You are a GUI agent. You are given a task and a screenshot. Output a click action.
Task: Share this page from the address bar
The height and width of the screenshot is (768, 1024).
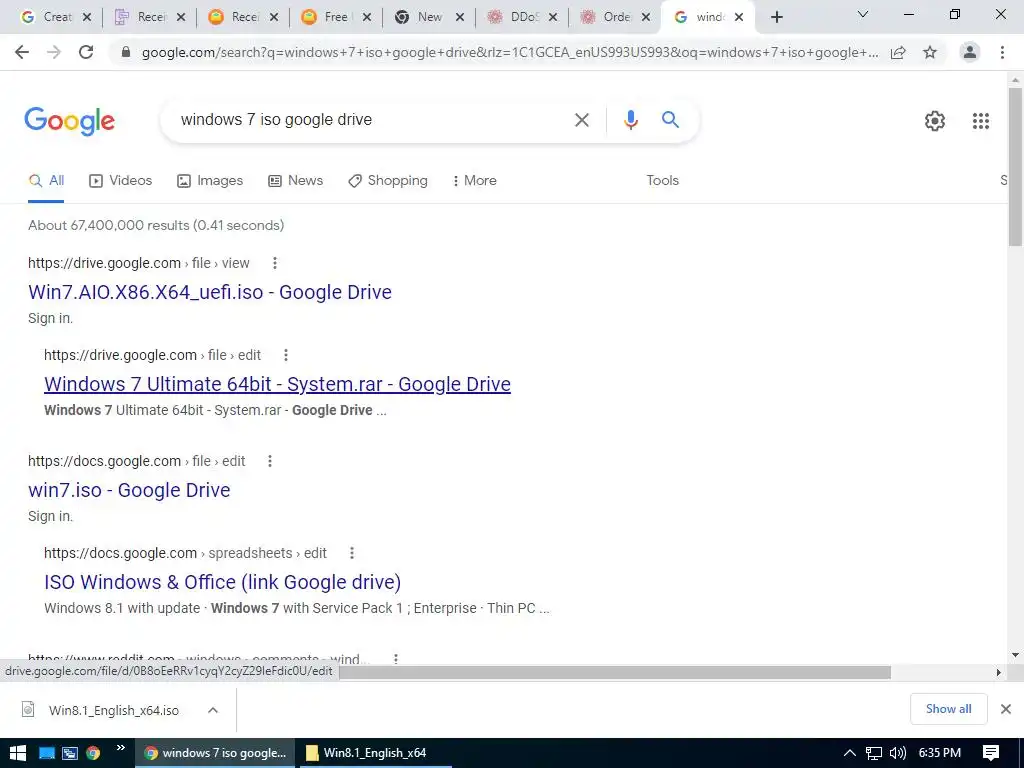pos(898,52)
